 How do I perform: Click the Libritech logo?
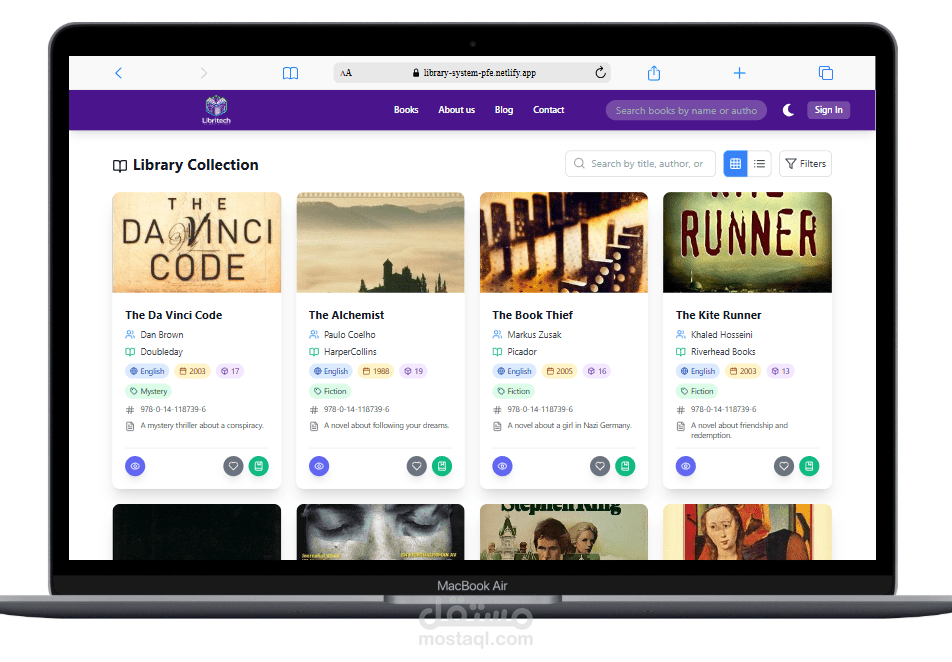pos(216,110)
